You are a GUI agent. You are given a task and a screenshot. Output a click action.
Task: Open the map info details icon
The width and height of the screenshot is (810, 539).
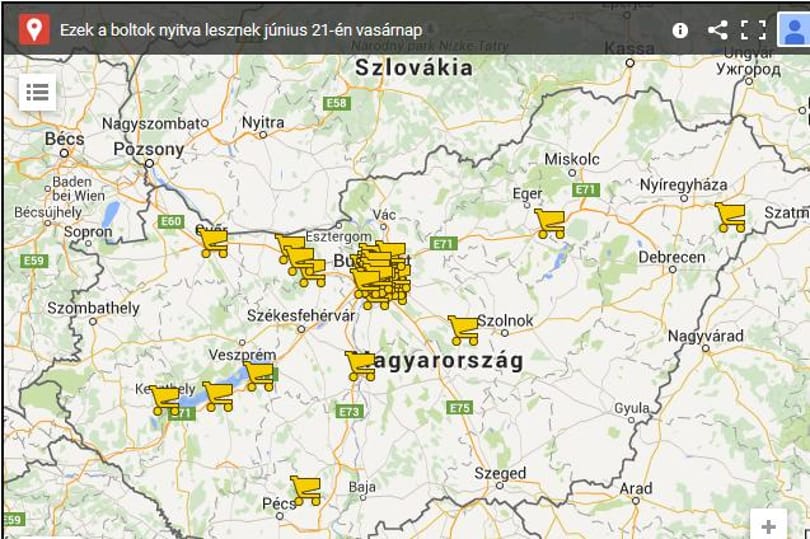pyautogui.click(x=680, y=30)
